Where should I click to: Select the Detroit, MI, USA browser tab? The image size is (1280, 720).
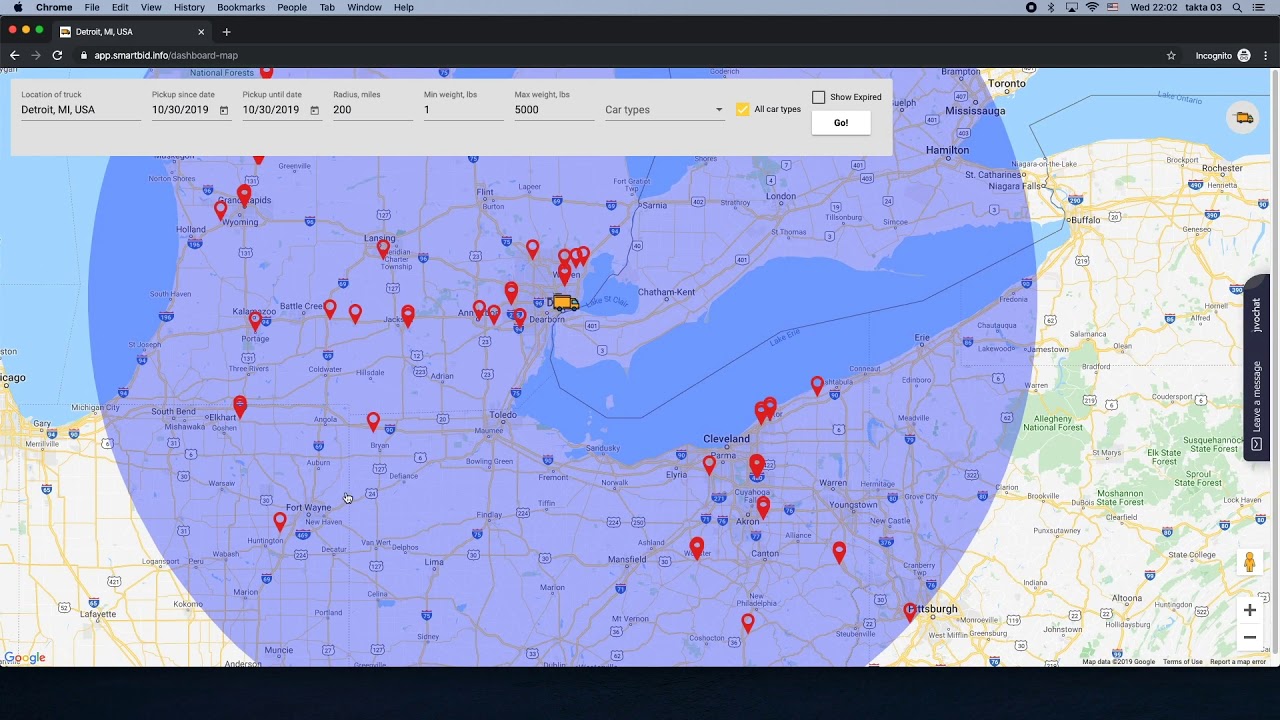click(132, 32)
